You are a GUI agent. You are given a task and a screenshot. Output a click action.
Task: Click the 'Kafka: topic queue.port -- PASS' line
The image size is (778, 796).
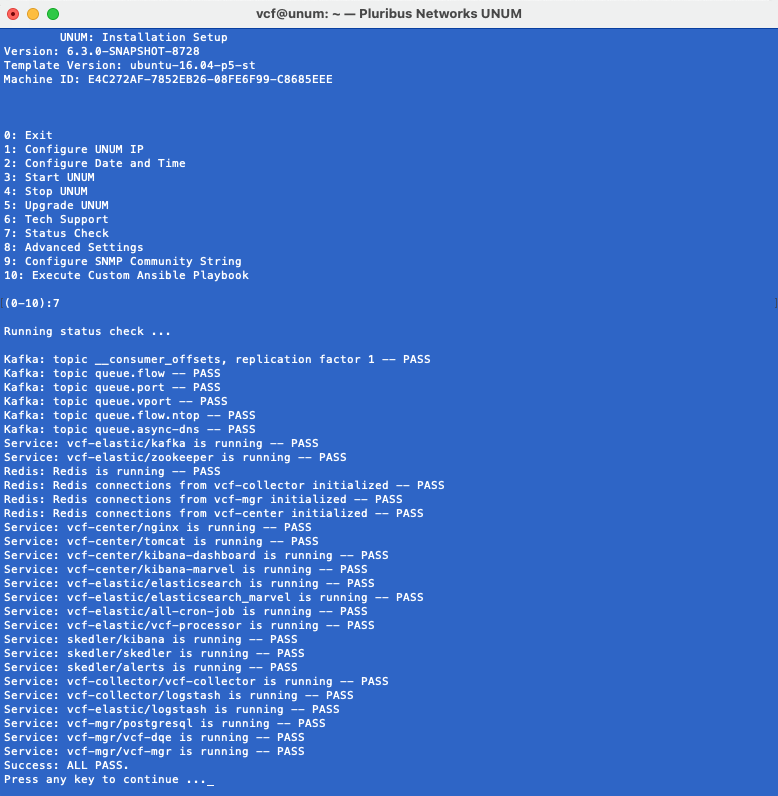(x=112, y=387)
